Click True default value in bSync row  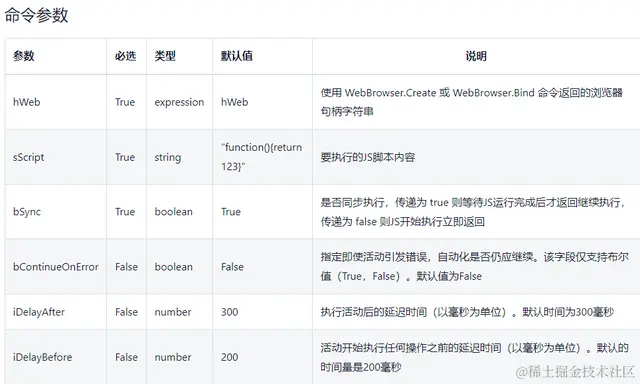point(231,212)
